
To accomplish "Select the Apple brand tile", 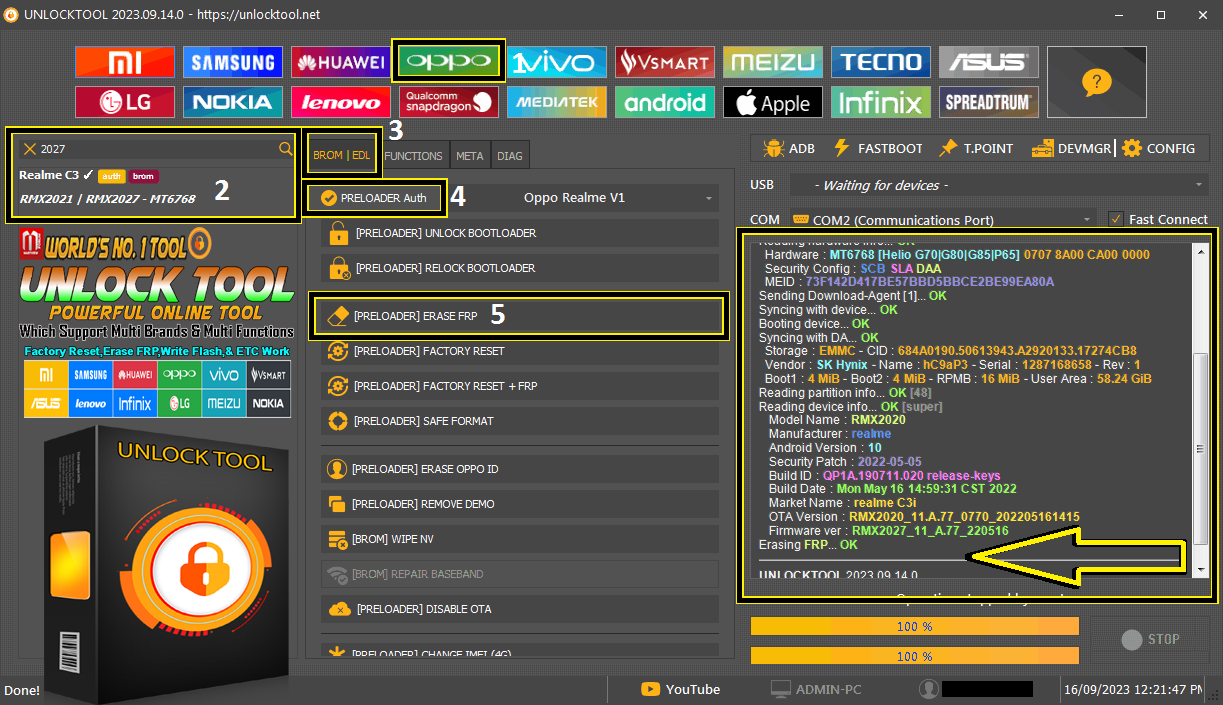I will click(773, 102).
